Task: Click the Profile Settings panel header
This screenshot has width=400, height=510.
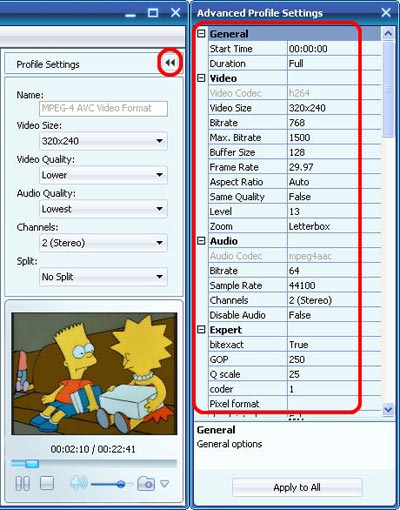Action: pyautogui.click(x=94, y=64)
